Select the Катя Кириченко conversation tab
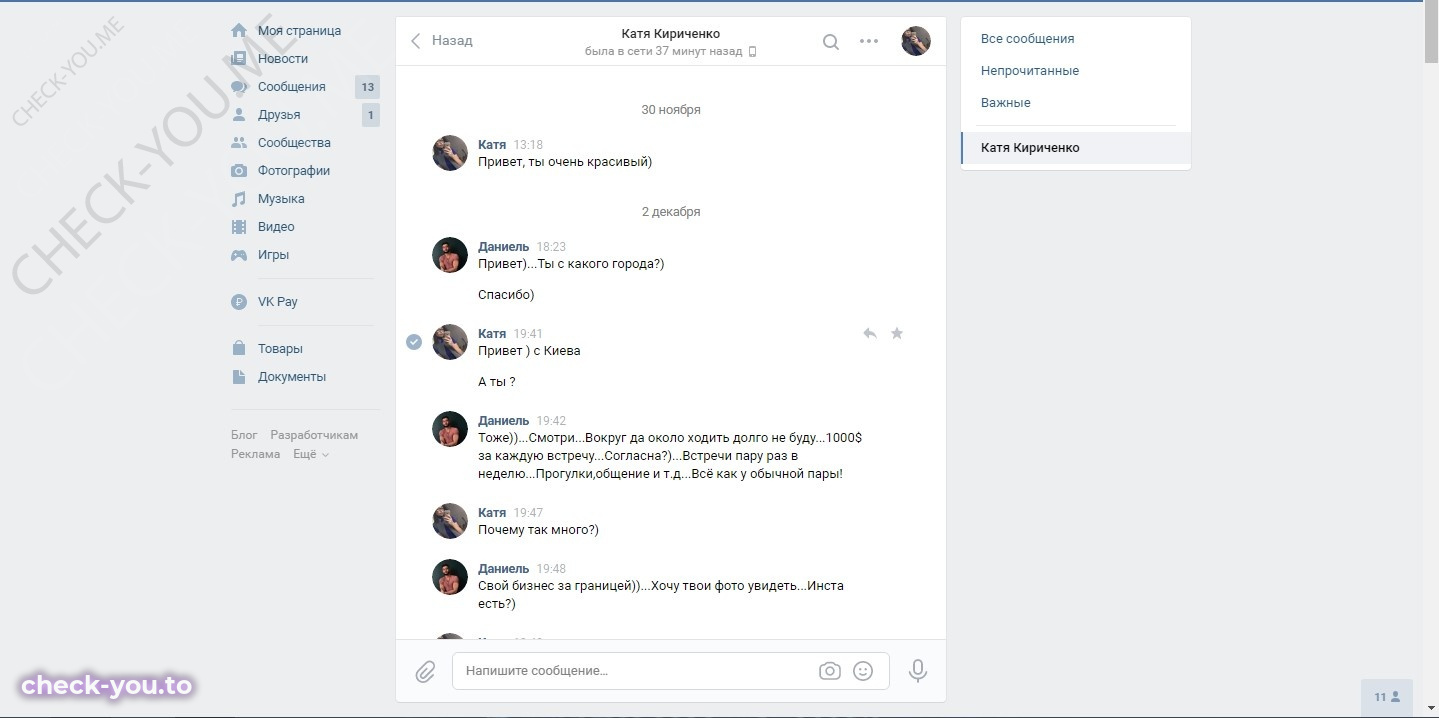 [x=1076, y=148]
